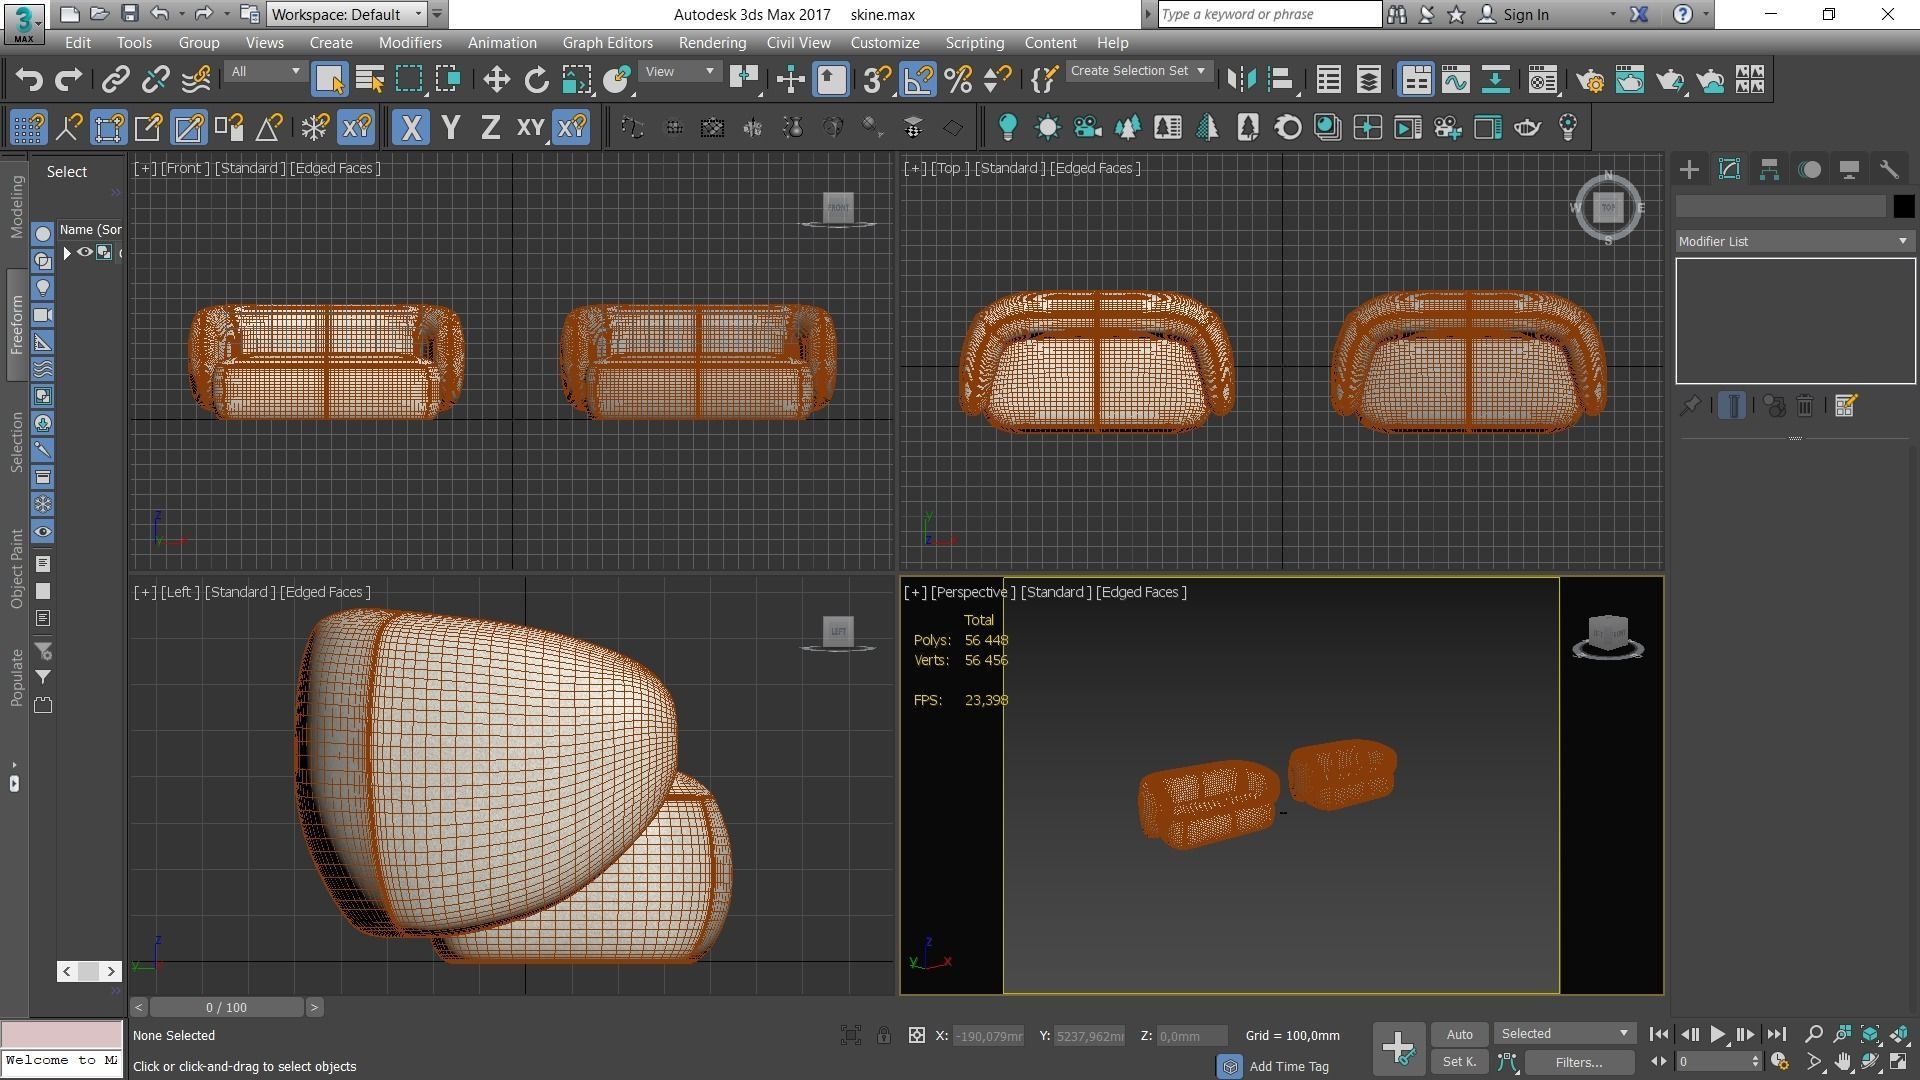Click Sign In link
The height and width of the screenshot is (1080, 1920).
[1525, 14]
